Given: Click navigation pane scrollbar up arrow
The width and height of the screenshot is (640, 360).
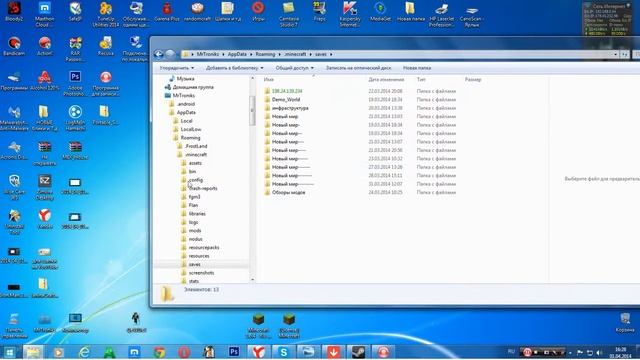Looking at the screenshot, I should (252, 78).
